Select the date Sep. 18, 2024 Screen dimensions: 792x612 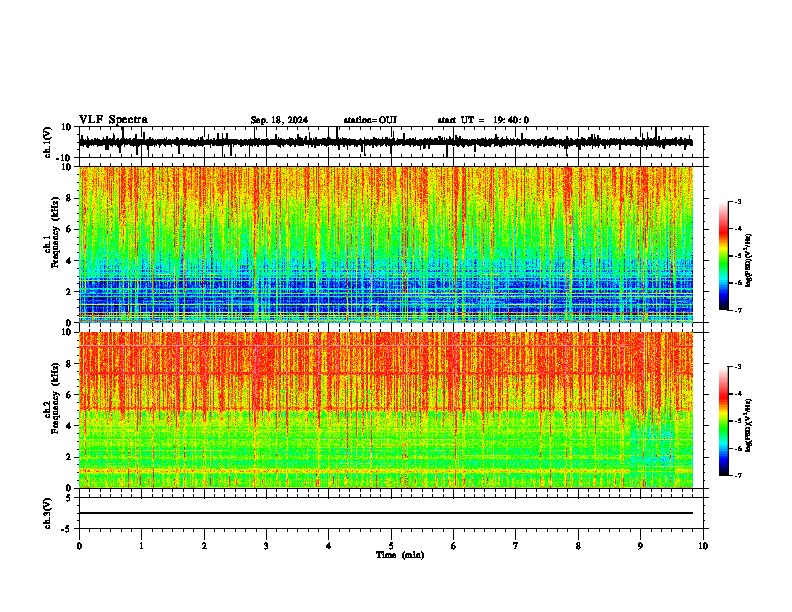pos(279,120)
